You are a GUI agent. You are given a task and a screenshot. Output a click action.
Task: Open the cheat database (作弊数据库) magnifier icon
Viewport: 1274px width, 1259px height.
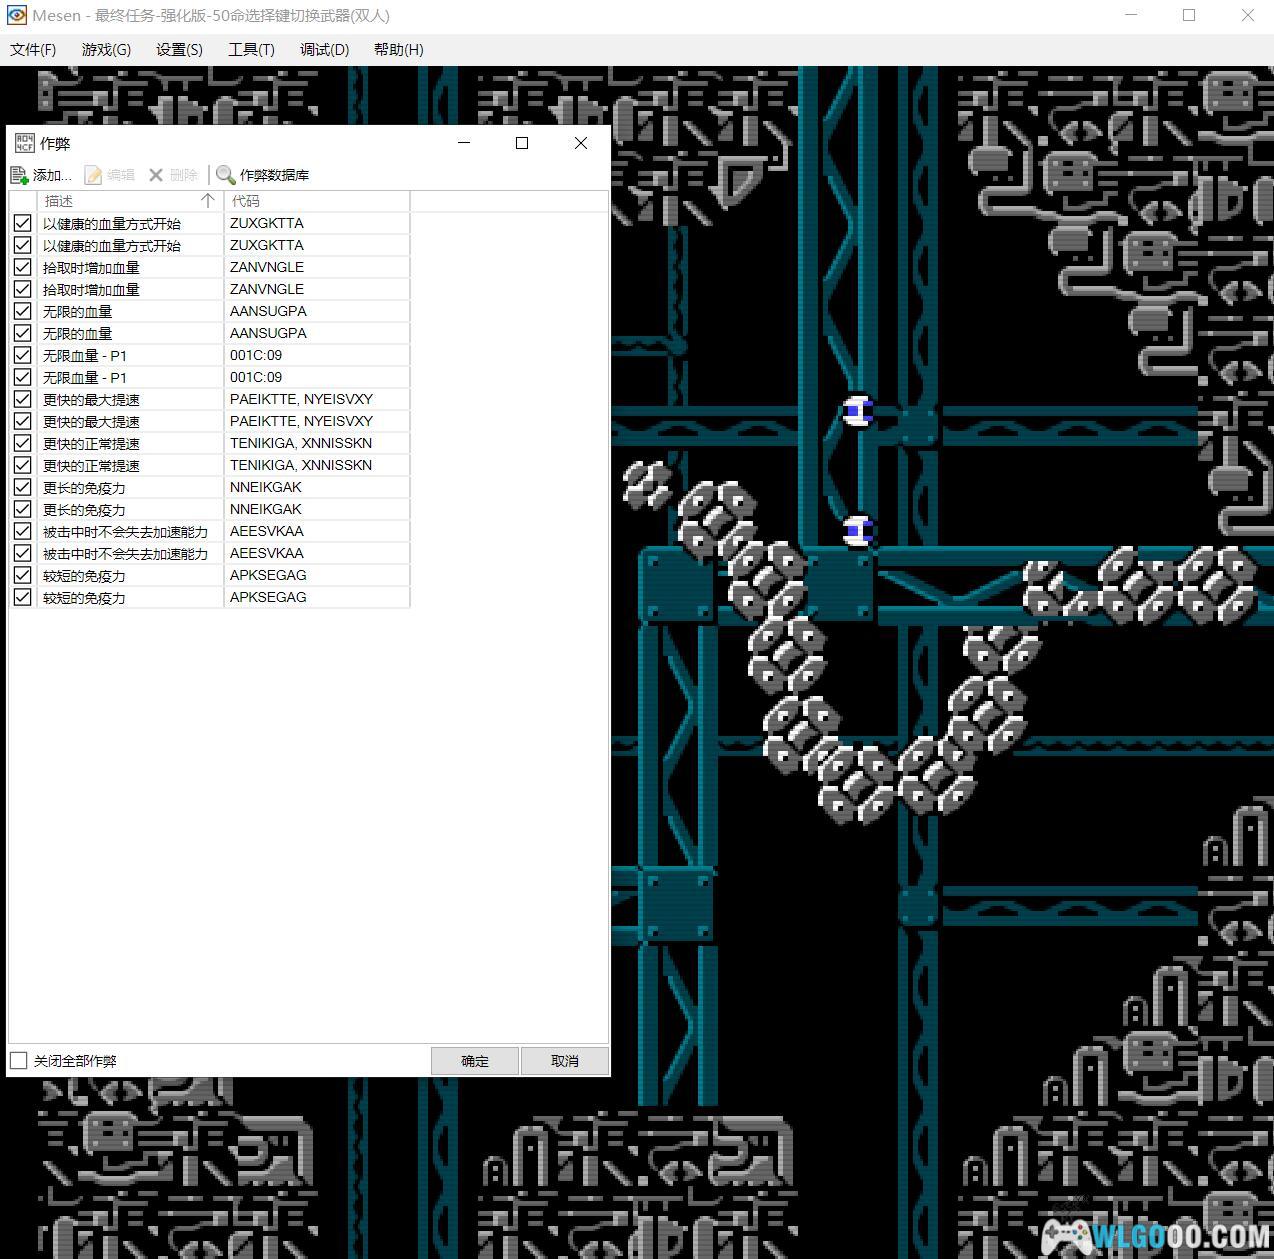pos(226,175)
